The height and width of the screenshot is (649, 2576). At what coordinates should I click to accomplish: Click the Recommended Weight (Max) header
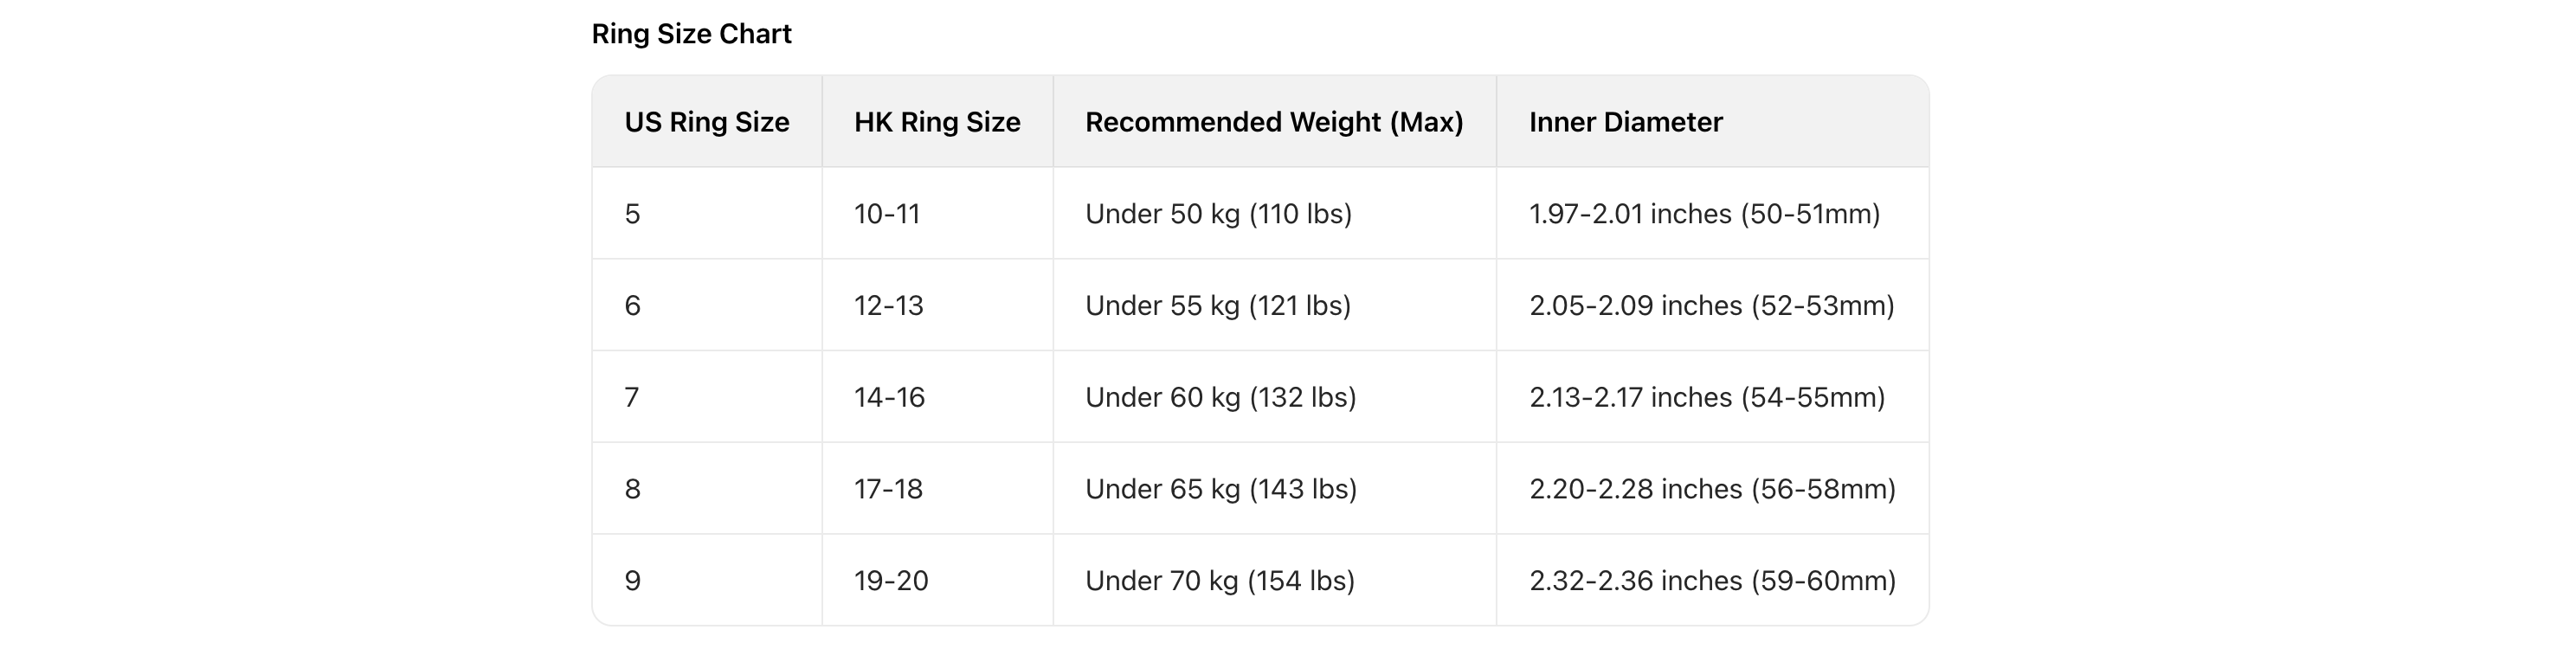tap(1274, 122)
